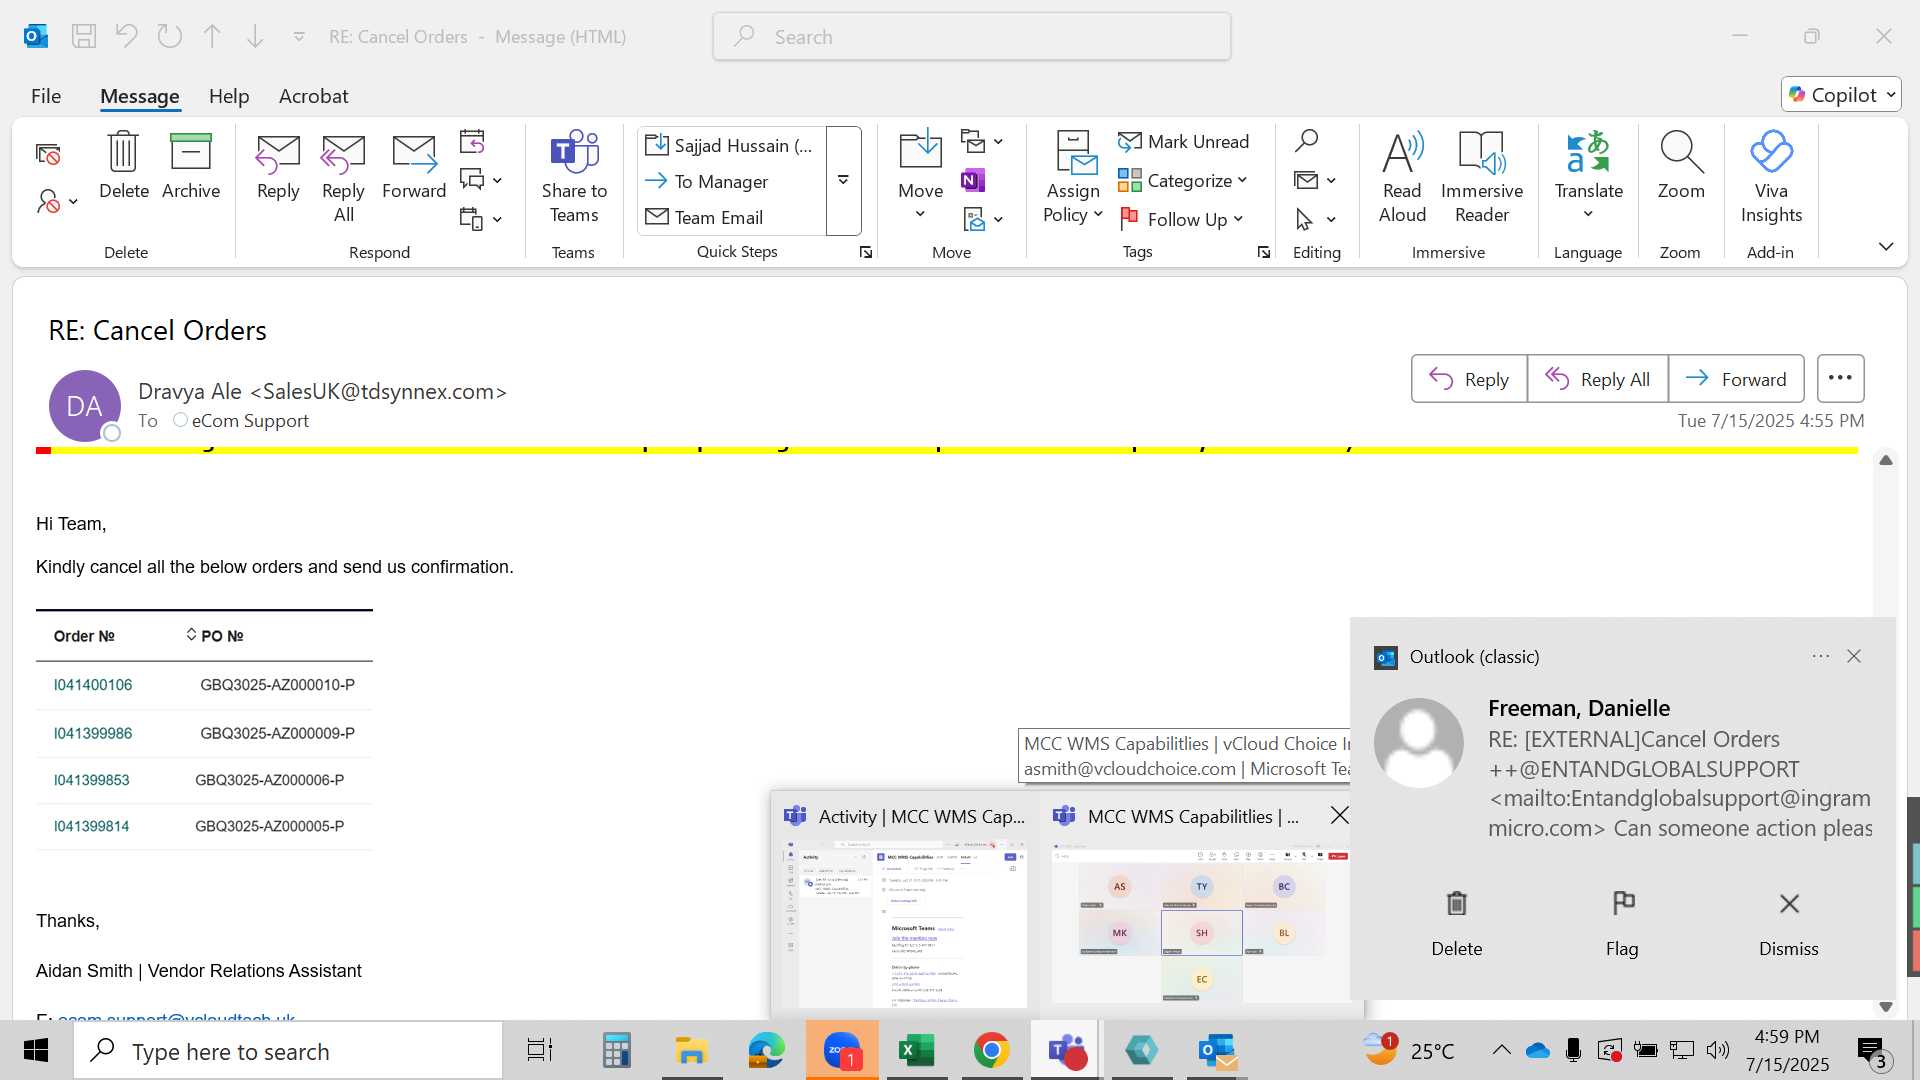Expand the Quick Steps gallery arrow

point(844,181)
